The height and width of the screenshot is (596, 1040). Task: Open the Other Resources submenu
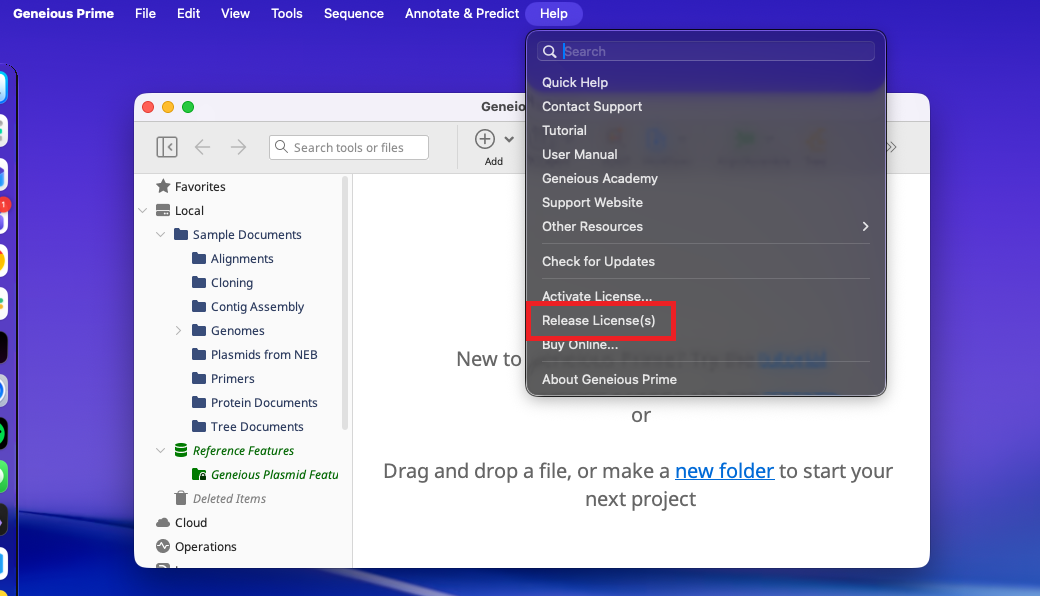706,226
